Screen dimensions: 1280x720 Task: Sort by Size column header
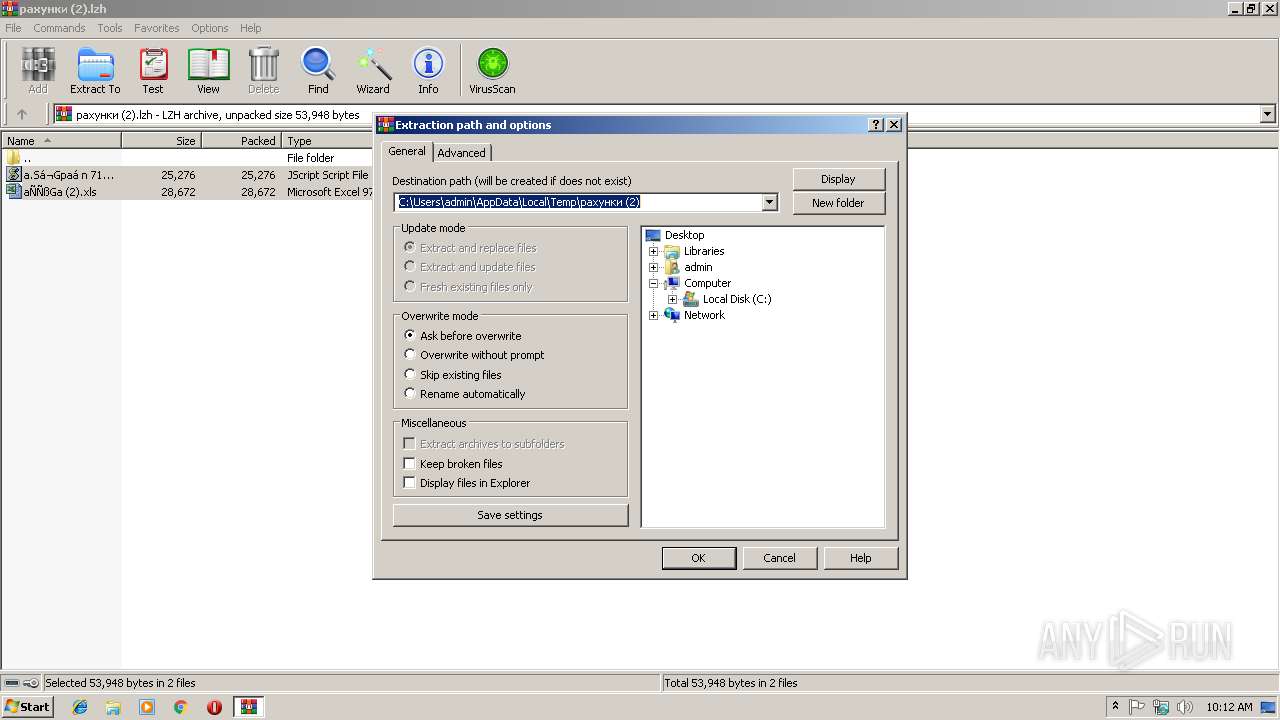[161, 141]
